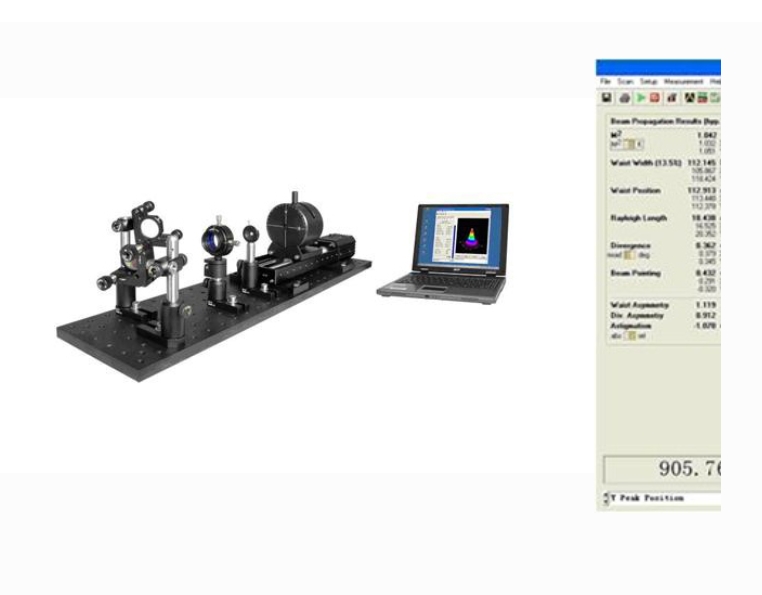Image resolution: width=762 pixels, height=595 pixels.
Task: Start the scan with green play icon
Action: pos(640,98)
